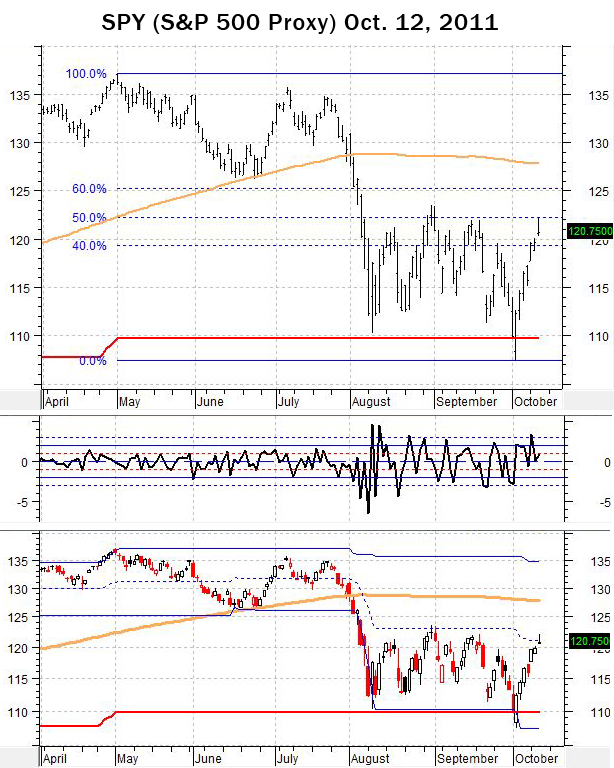Click left-axis 110 label of the top bar chart

point(20,336)
